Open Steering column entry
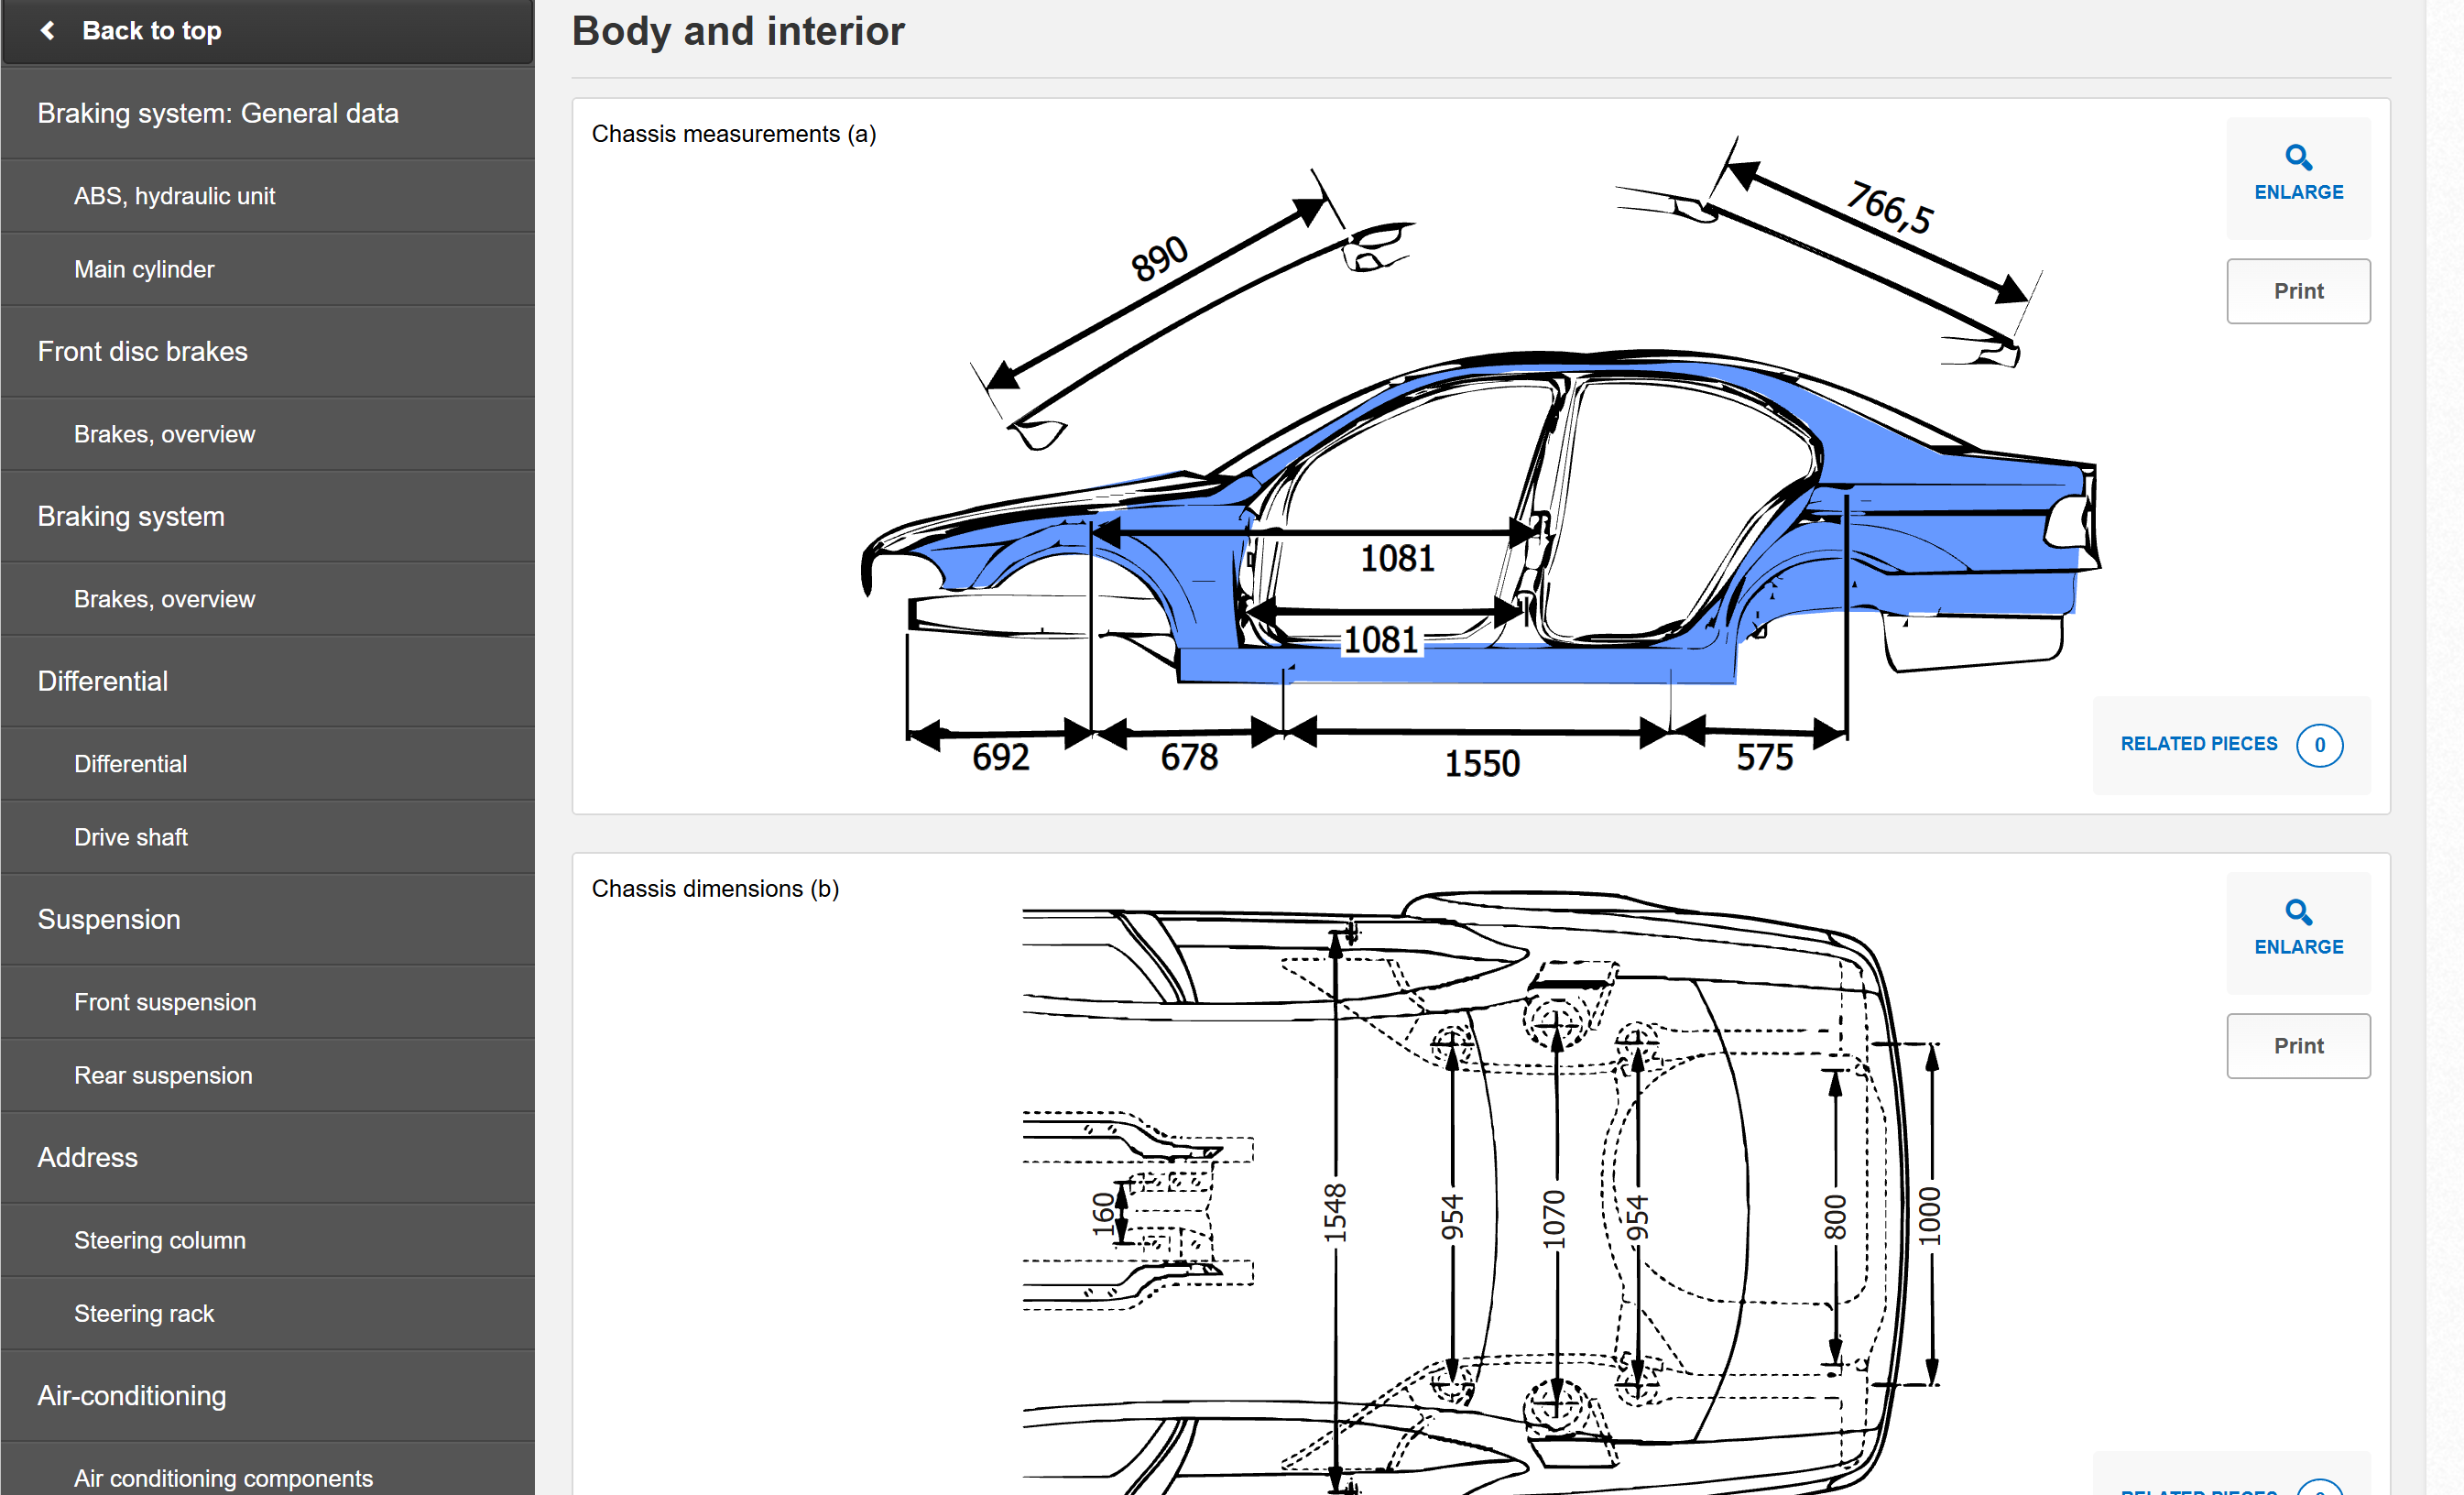2464x1495 pixels. point(268,1240)
